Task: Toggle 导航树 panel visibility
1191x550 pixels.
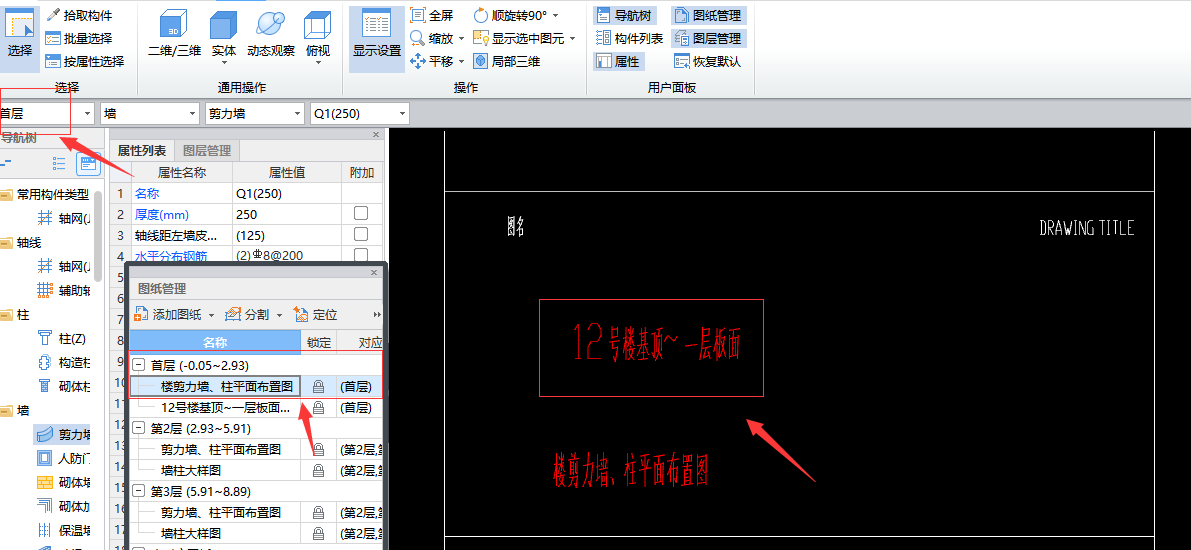Action: [623, 14]
